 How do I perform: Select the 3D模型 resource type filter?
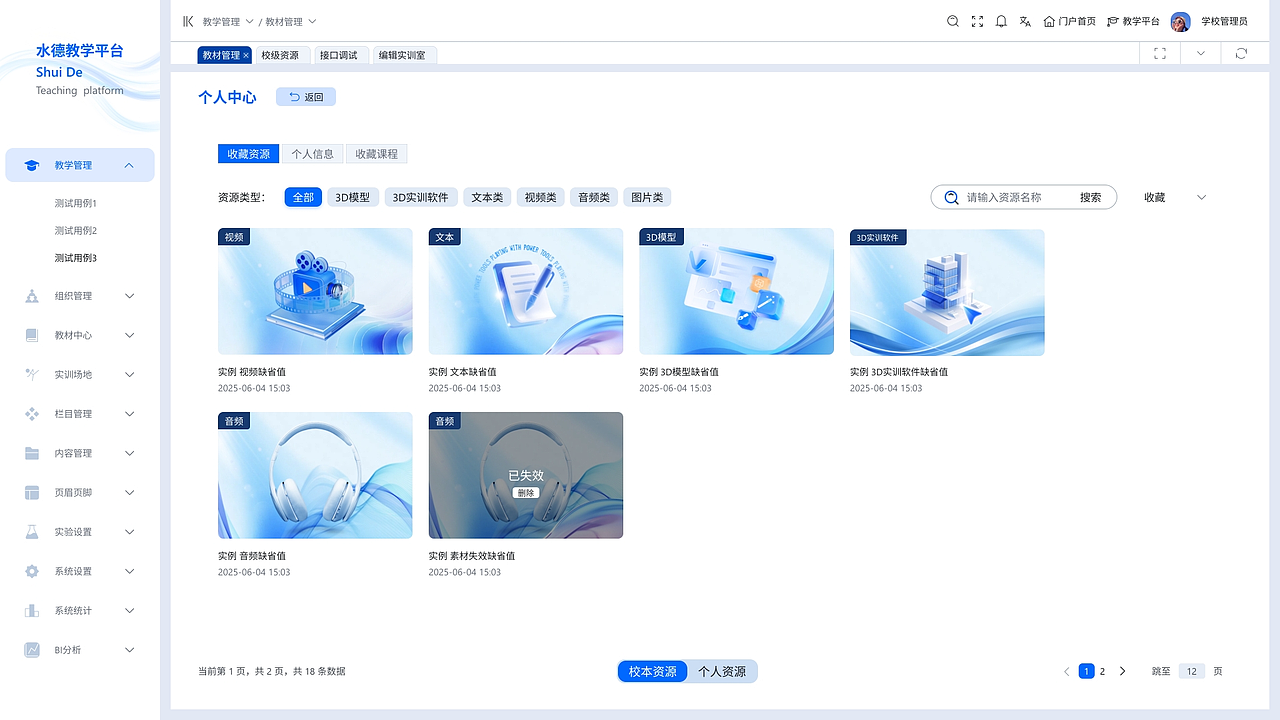tap(352, 197)
